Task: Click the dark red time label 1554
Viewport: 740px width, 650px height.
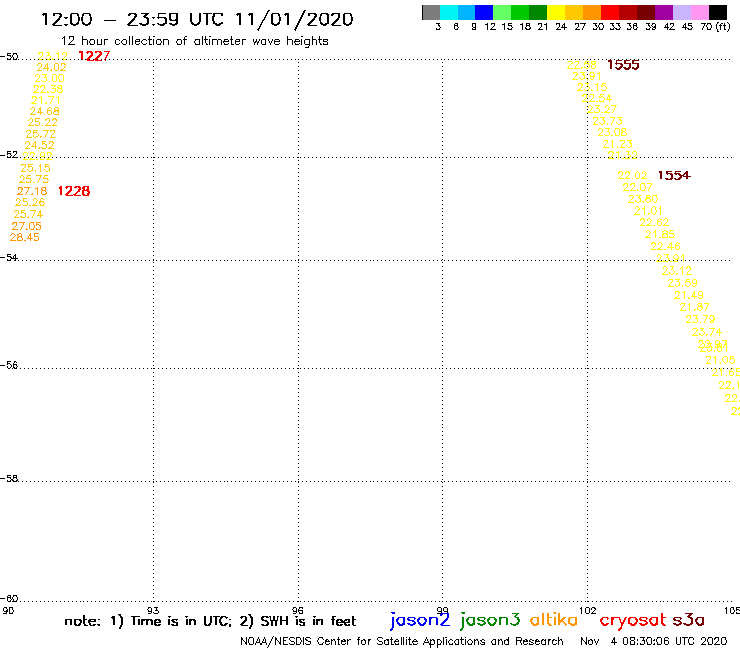Action: point(674,176)
